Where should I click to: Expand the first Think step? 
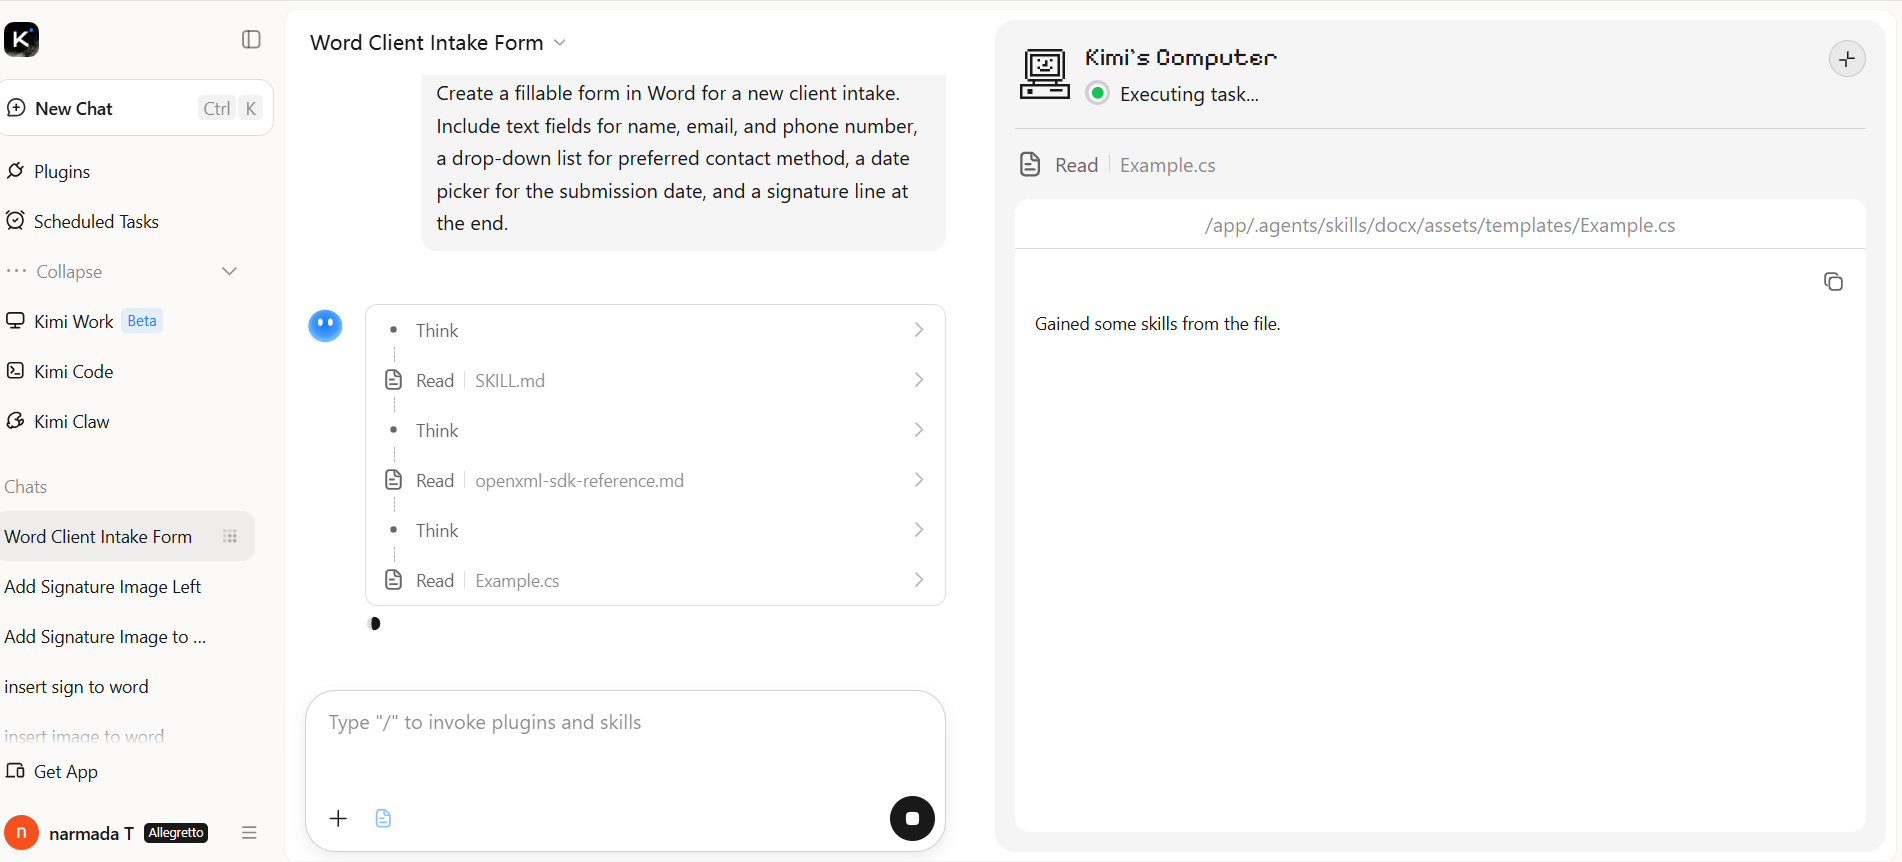pyautogui.click(x=655, y=331)
